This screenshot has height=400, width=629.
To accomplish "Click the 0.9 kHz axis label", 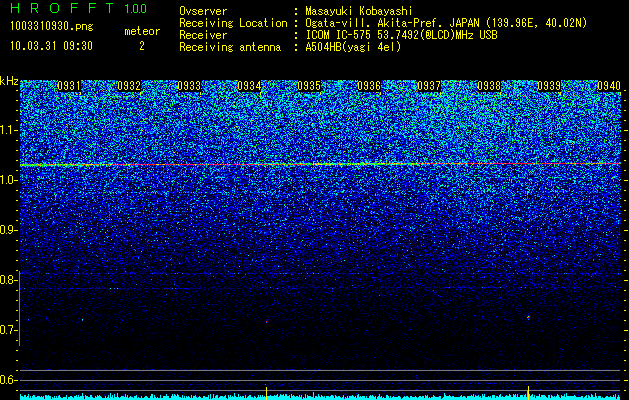I will [8, 230].
